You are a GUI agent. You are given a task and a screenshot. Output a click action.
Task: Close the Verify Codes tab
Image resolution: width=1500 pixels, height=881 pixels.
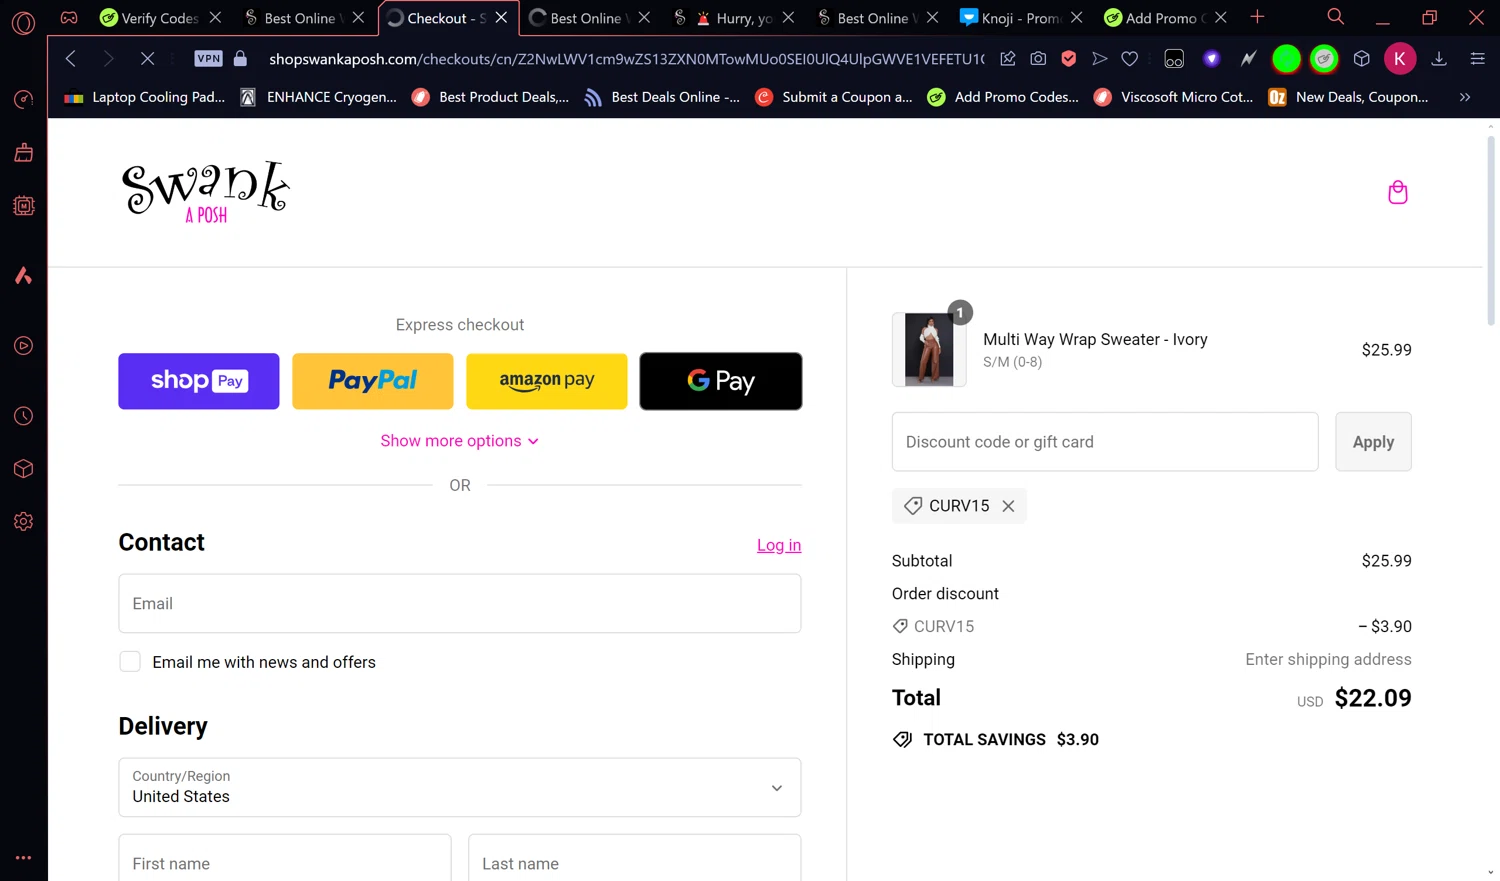[215, 18]
